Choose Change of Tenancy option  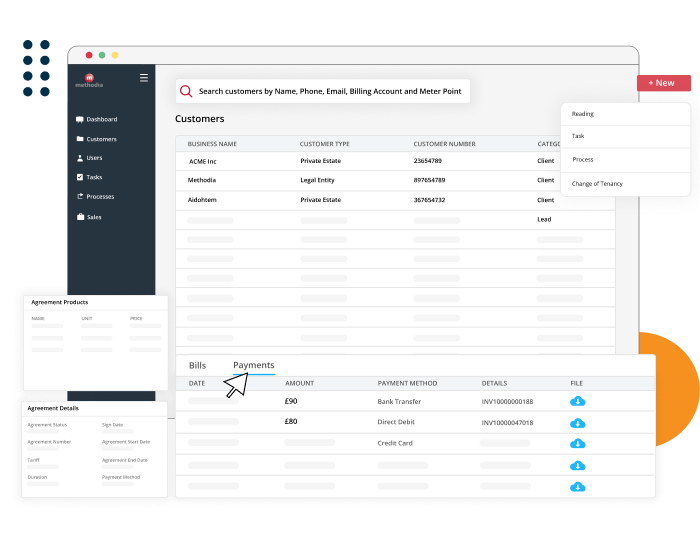pyautogui.click(x=596, y=183)
